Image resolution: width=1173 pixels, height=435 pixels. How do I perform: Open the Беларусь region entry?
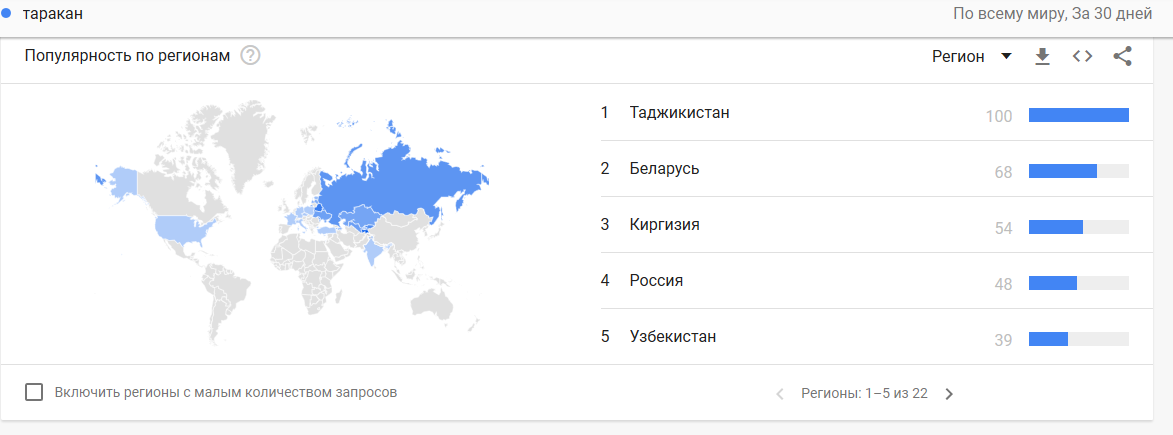[x=664, y=168]
